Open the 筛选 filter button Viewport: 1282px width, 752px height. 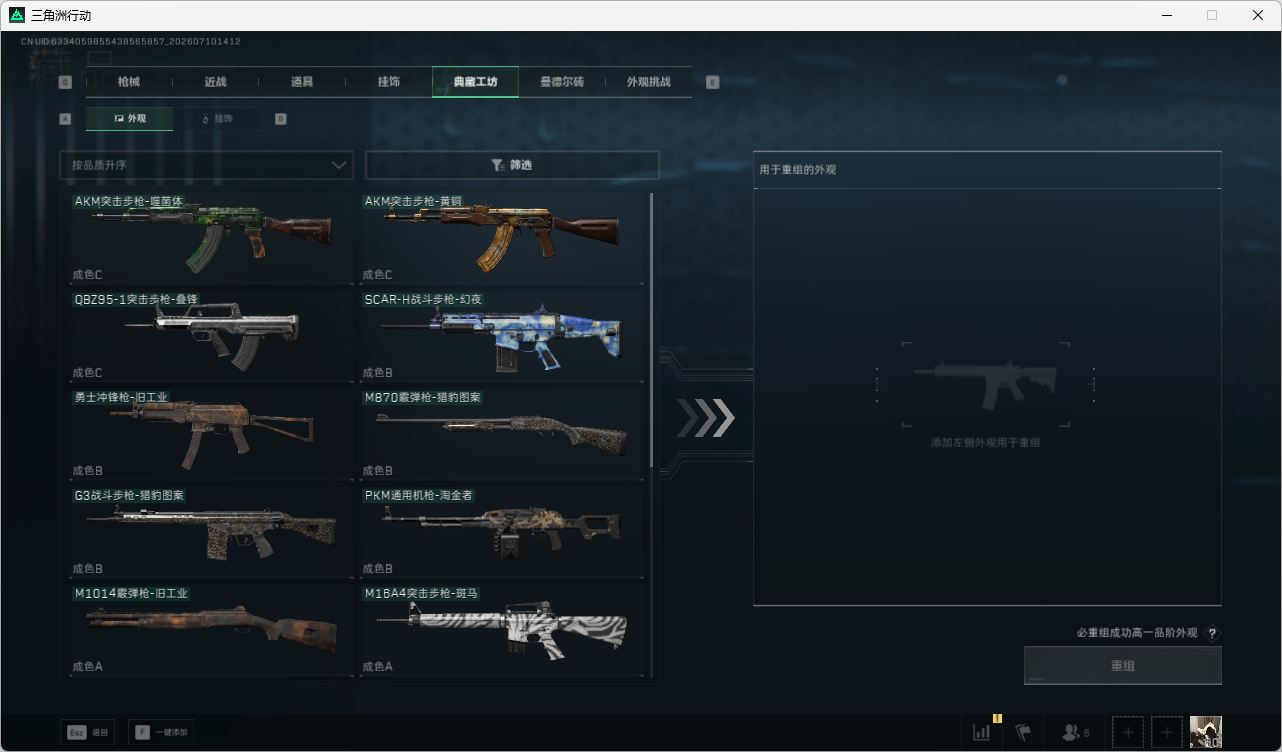click(512, 165)
